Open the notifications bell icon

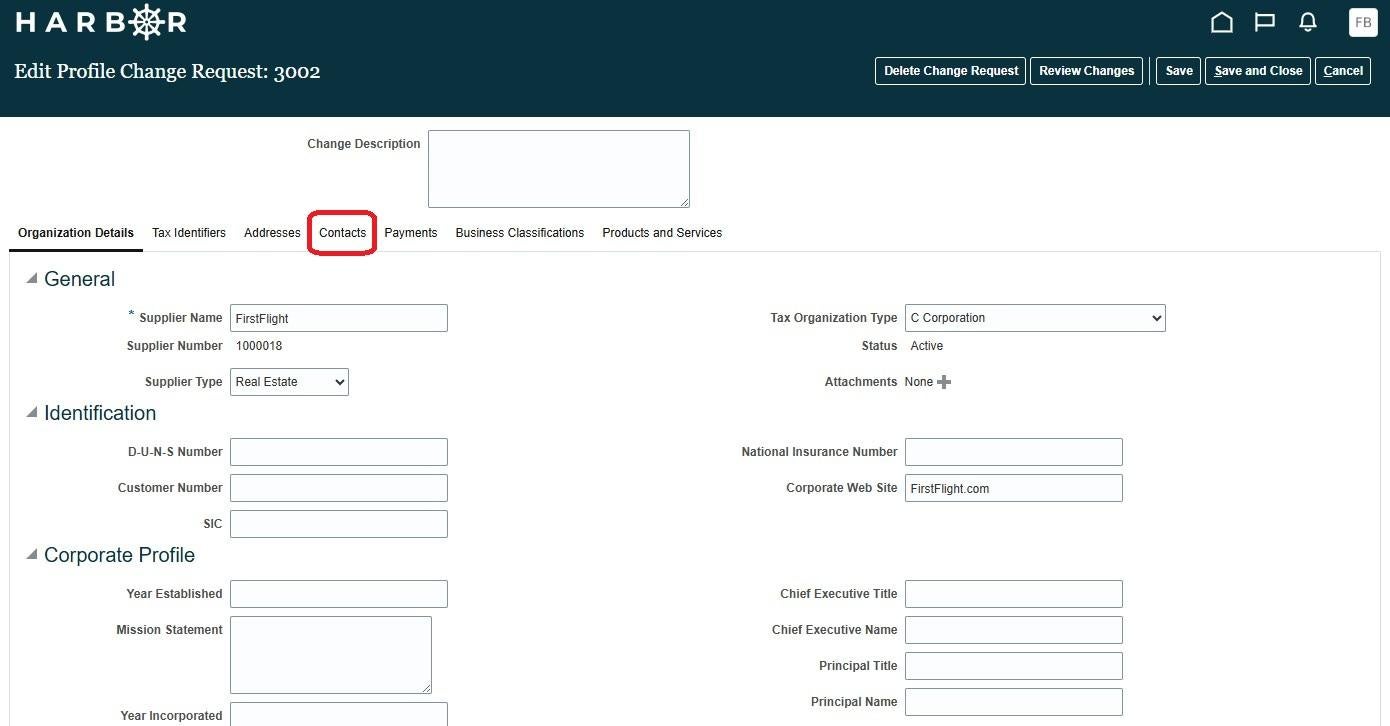[x=1307, y=22]
